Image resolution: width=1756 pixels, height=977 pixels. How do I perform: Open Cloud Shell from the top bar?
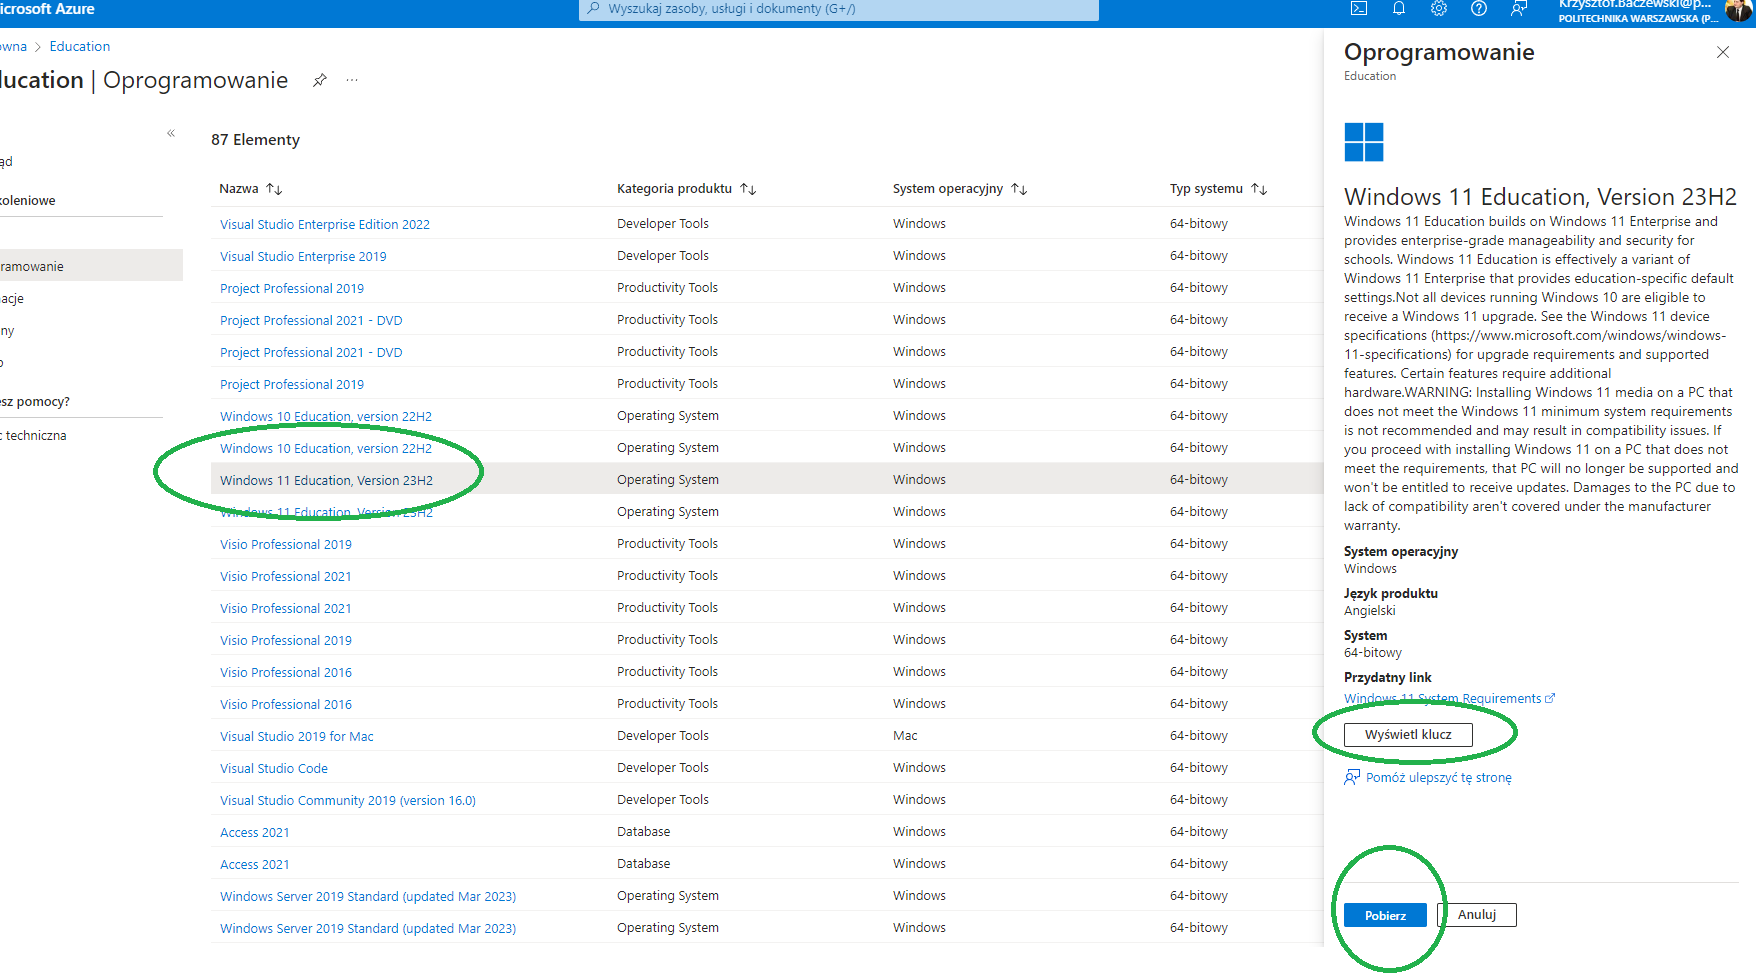(1359, 9)
